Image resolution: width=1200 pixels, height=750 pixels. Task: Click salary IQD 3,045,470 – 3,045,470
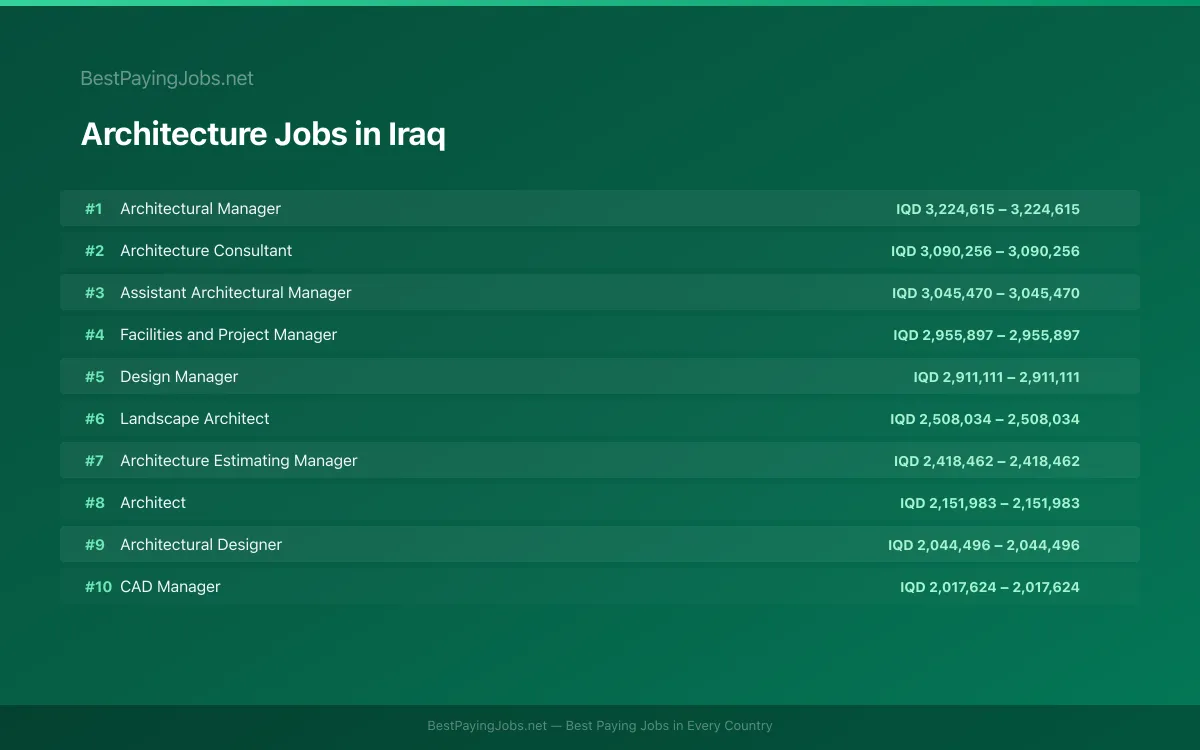point(986,293)
